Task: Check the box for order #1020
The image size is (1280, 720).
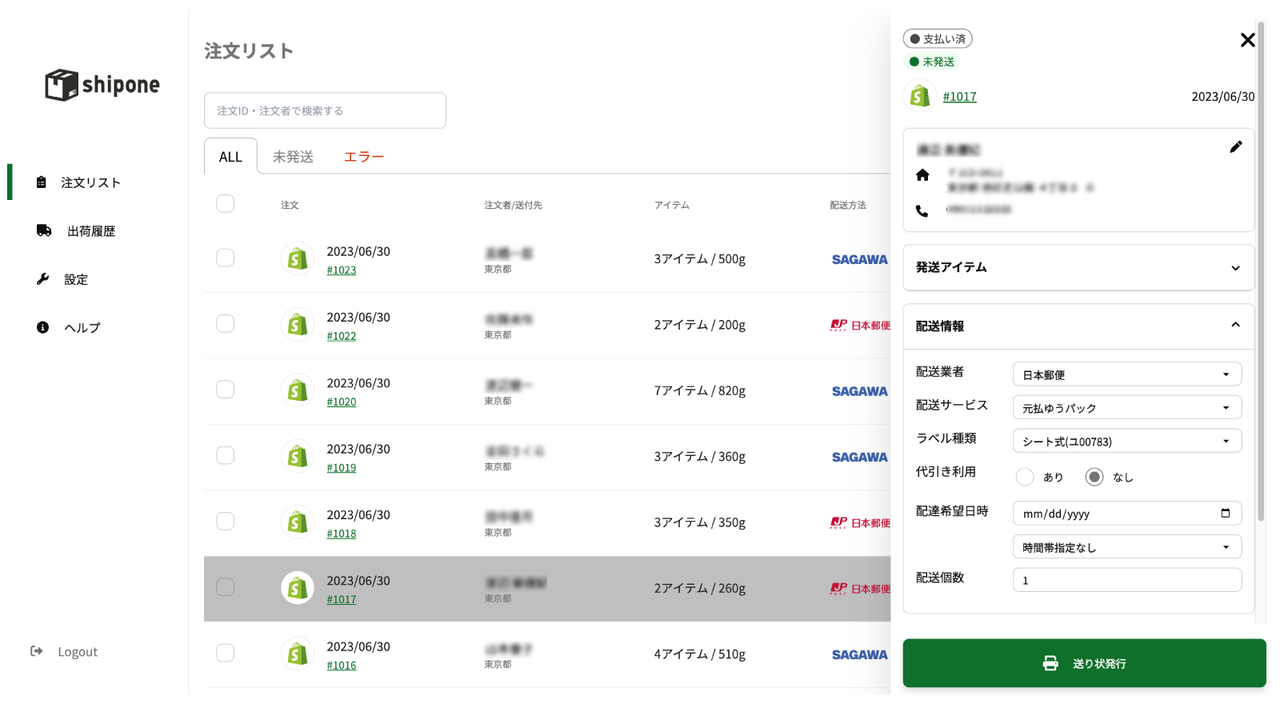Action: (225, 390)
